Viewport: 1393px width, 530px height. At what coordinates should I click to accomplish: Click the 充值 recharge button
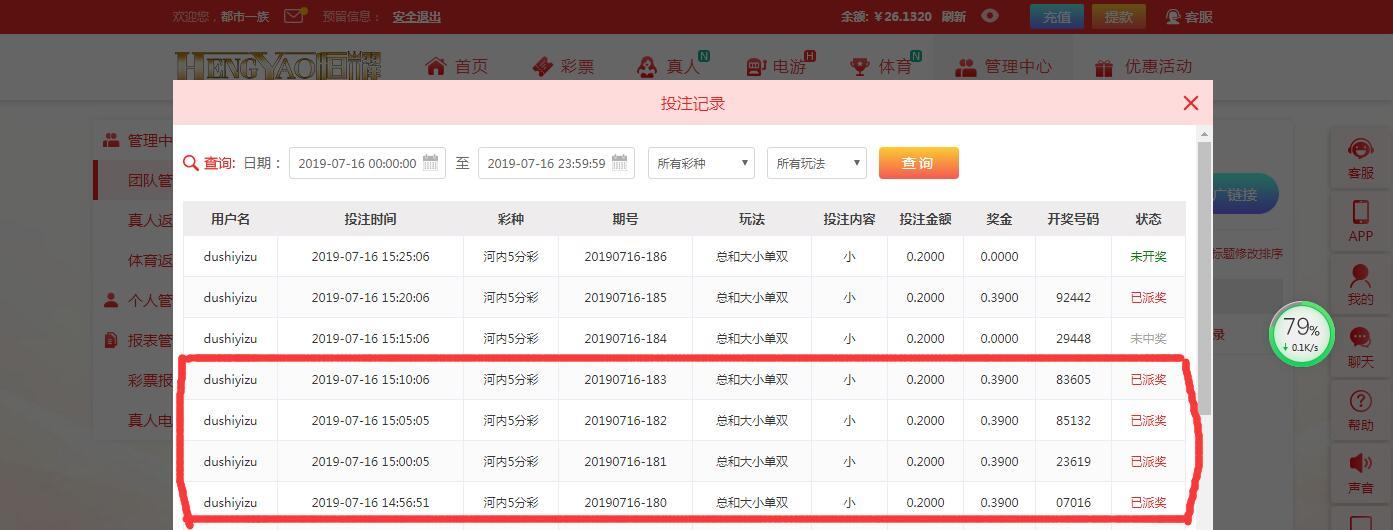click(1057, 16)
